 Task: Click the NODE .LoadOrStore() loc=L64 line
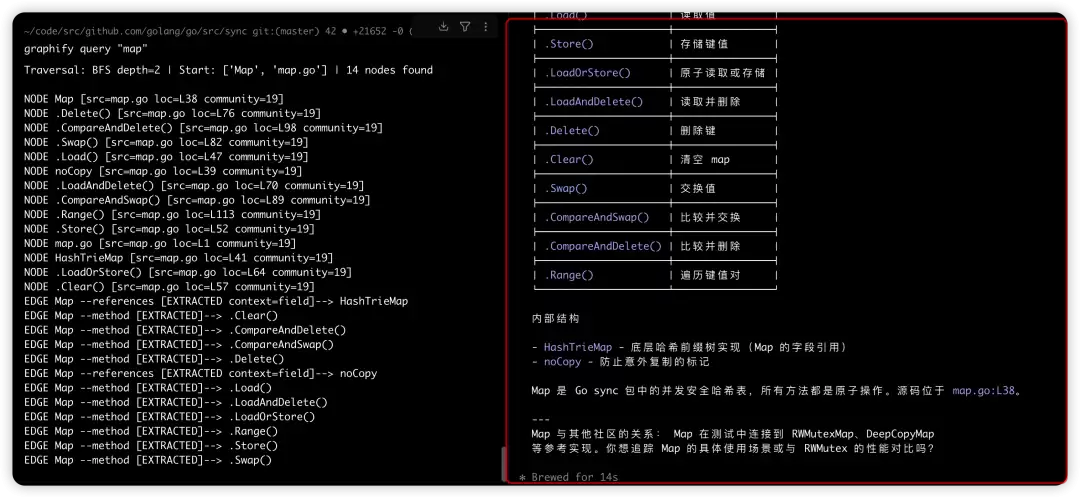187,272
